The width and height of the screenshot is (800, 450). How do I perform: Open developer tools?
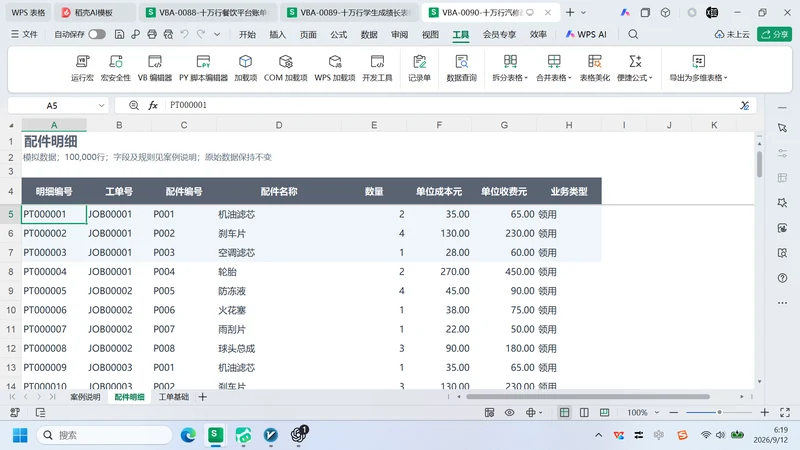(x=377, y=68)
